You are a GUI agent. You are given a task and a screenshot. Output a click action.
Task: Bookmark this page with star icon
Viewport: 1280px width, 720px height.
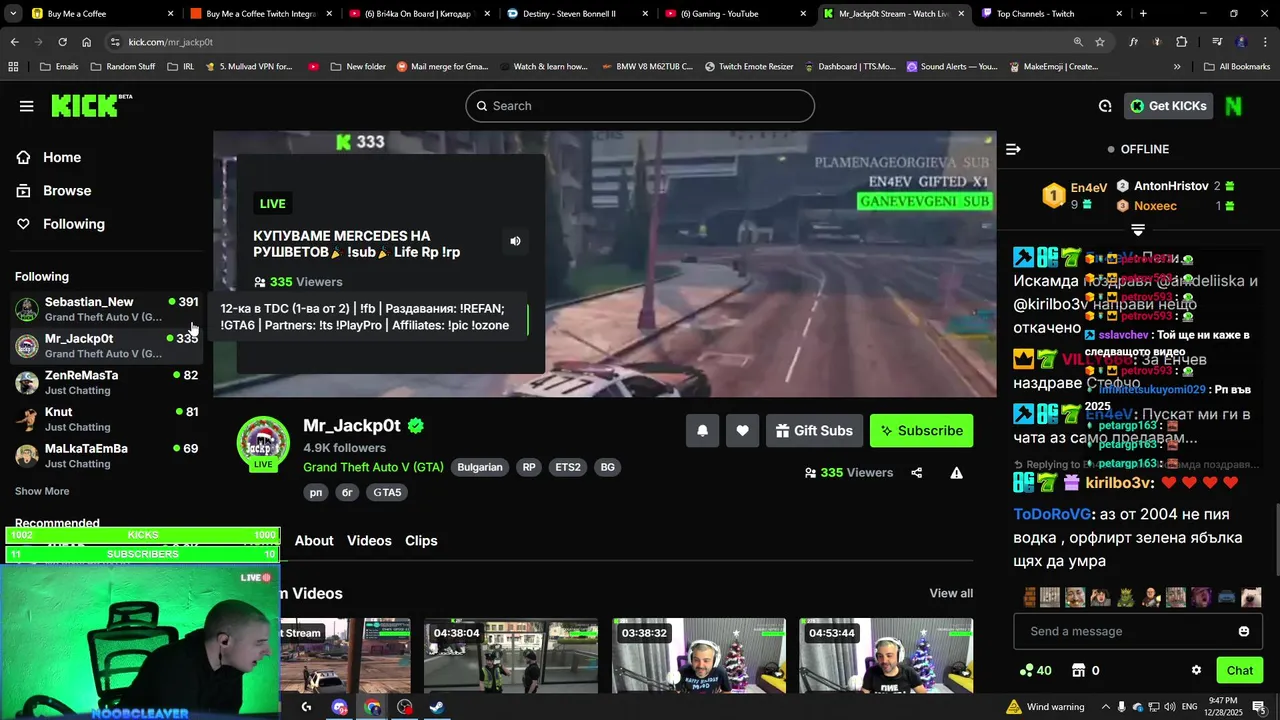click(1100, 42)
